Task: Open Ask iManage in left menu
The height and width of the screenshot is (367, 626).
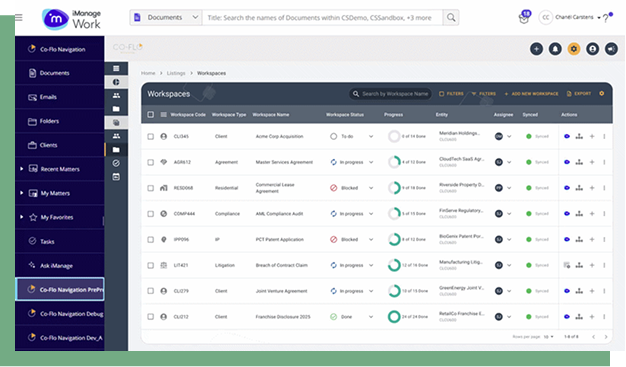Action: [59, 266]
